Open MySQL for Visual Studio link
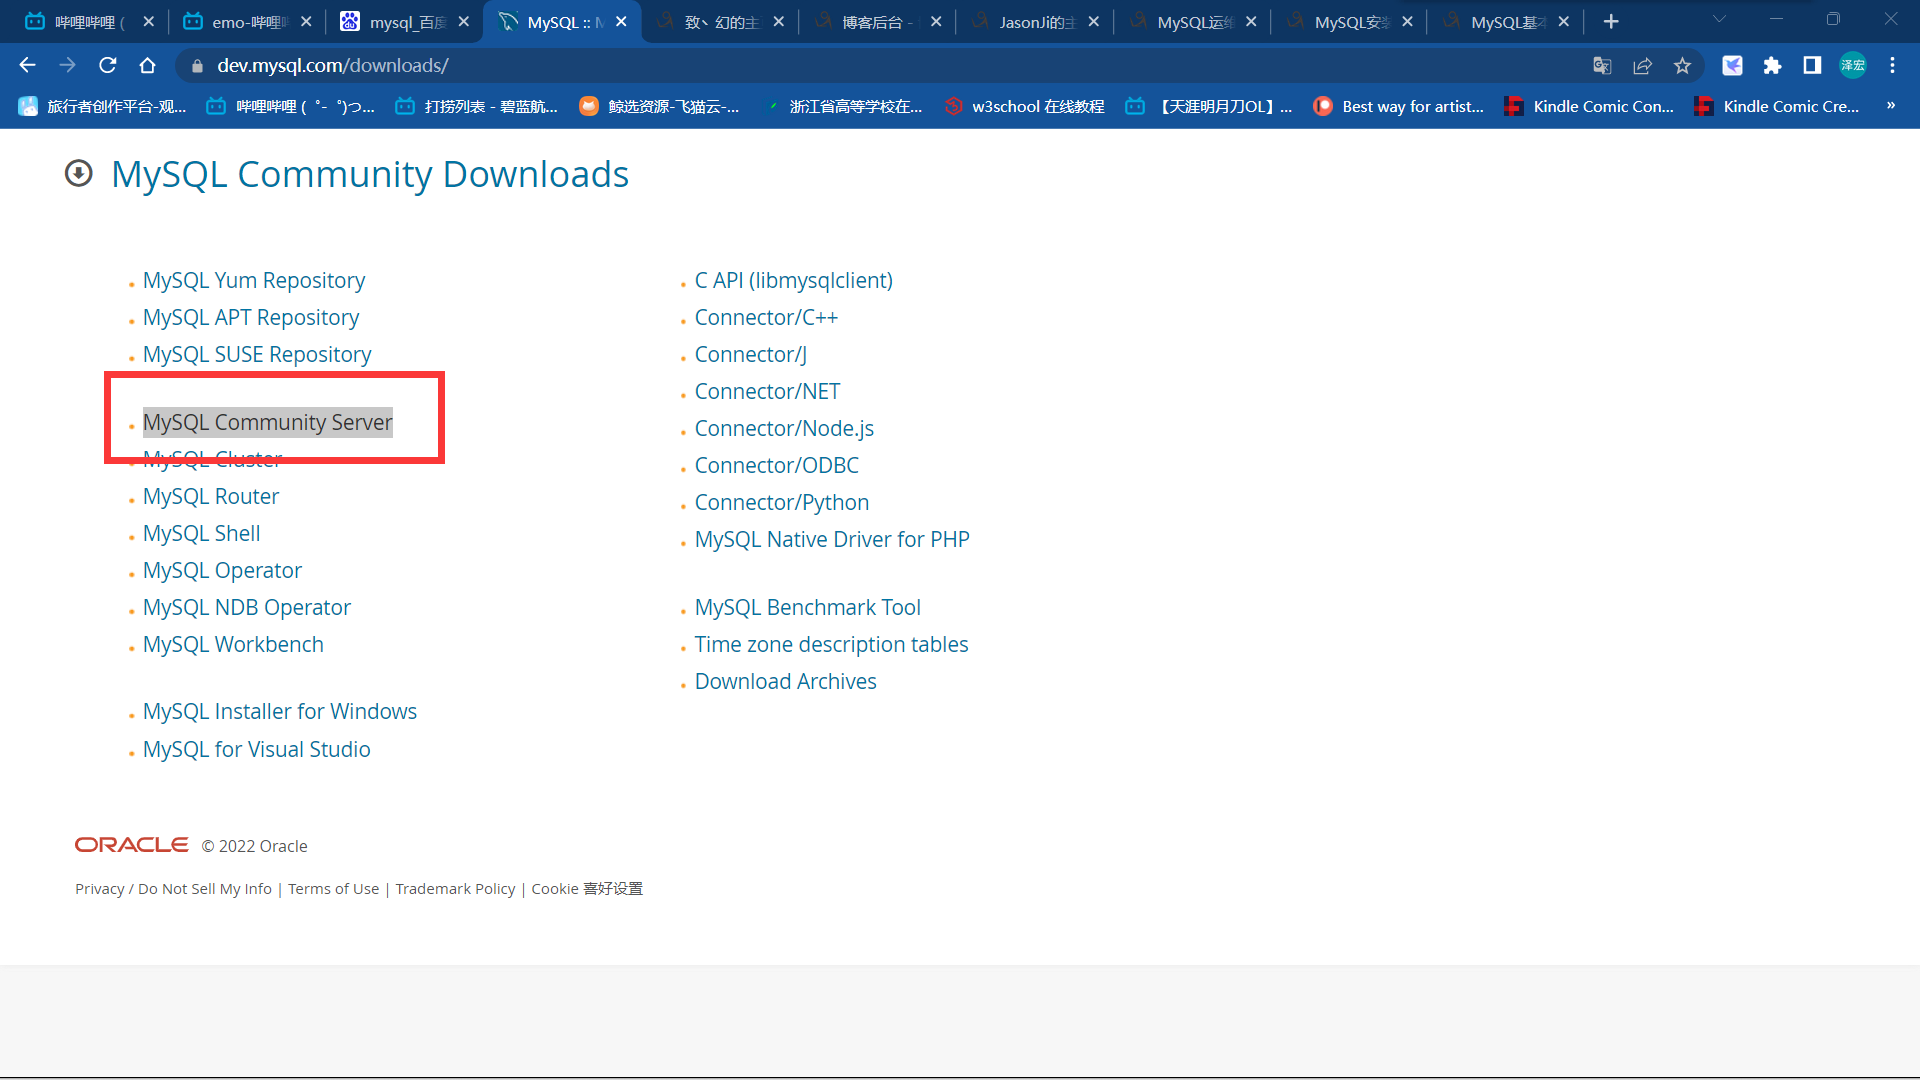 tap(257, 749)
